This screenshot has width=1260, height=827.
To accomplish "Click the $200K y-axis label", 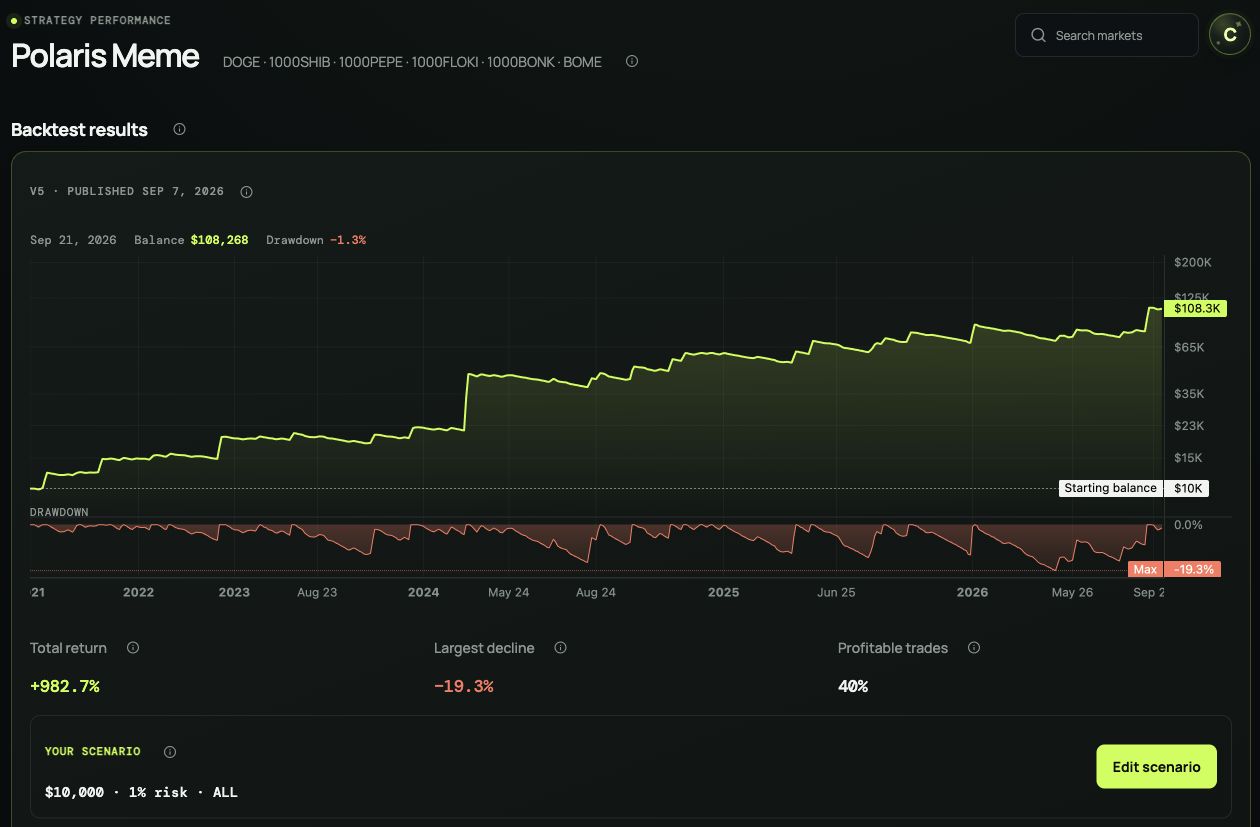I will pyautogui.click(x=1193, y=262).
